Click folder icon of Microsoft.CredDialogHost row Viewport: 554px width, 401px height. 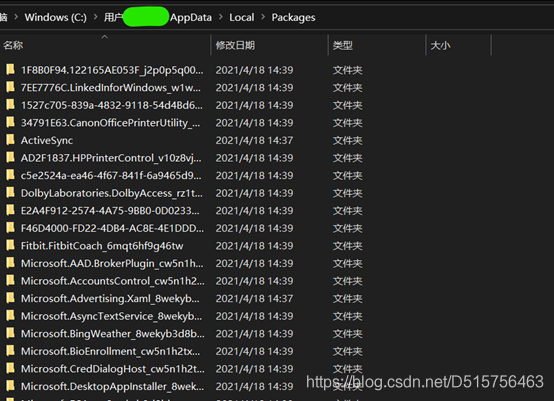10,368
